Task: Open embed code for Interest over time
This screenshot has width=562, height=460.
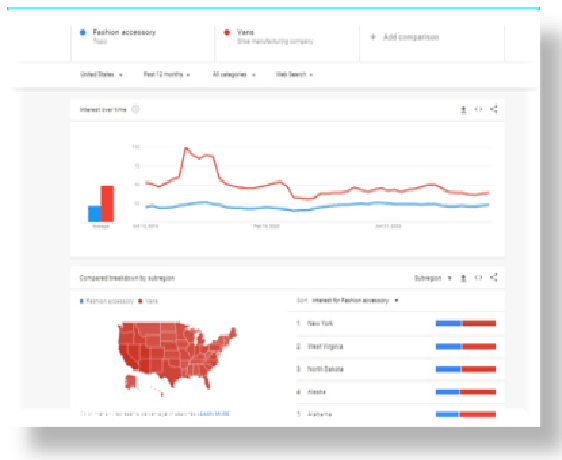Action: point(478,110)
